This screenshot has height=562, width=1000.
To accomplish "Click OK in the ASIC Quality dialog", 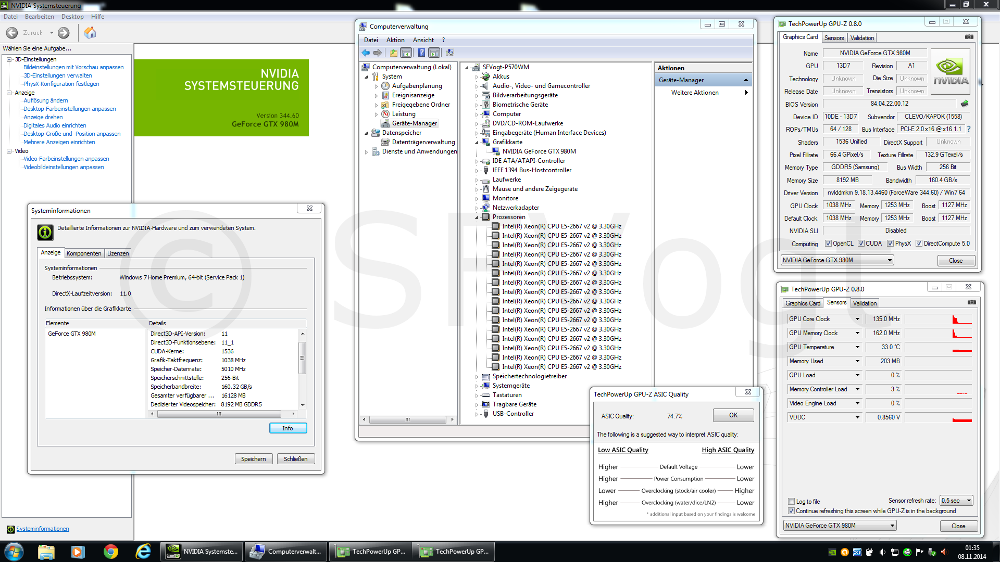I will point(733,415).
